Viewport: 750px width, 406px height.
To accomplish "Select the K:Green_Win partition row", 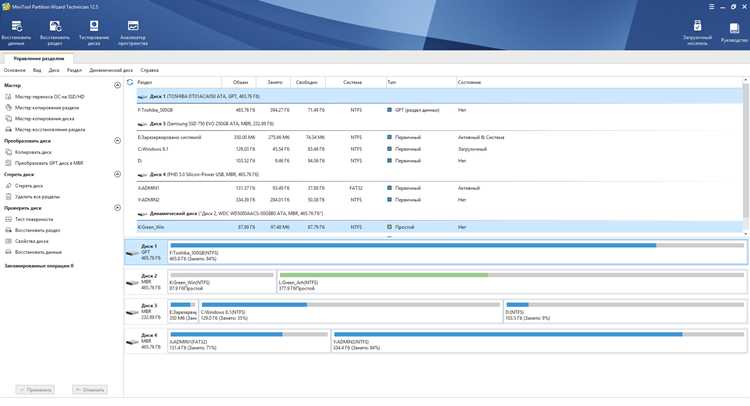I will 439,227.
